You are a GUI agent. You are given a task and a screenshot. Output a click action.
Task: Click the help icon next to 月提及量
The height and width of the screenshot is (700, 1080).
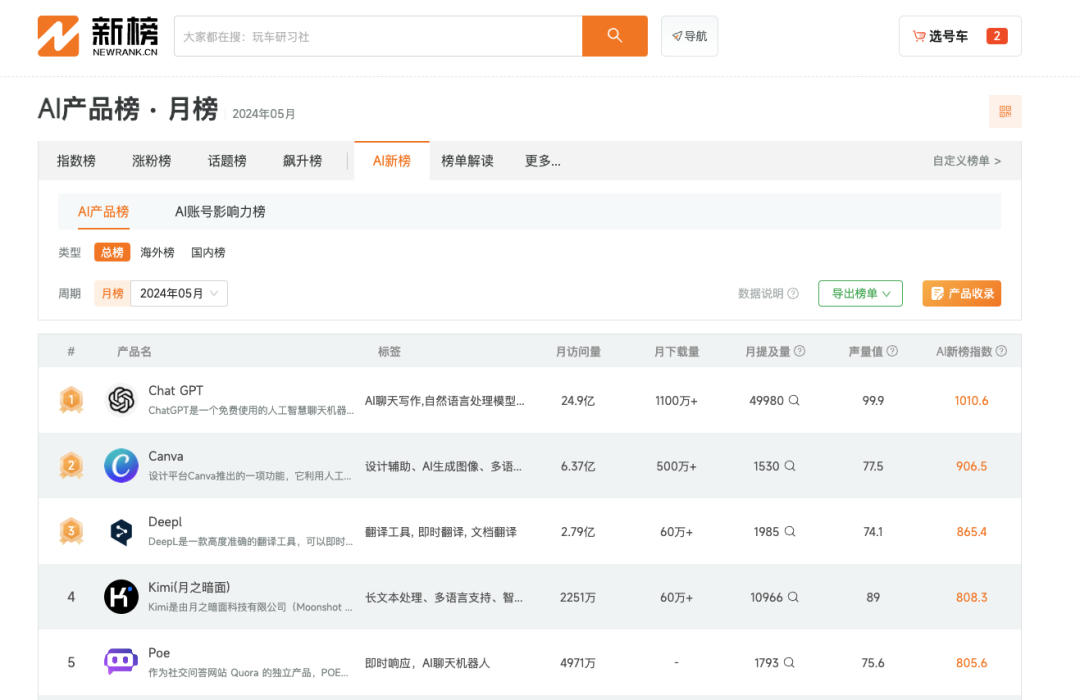coord(800,351)
